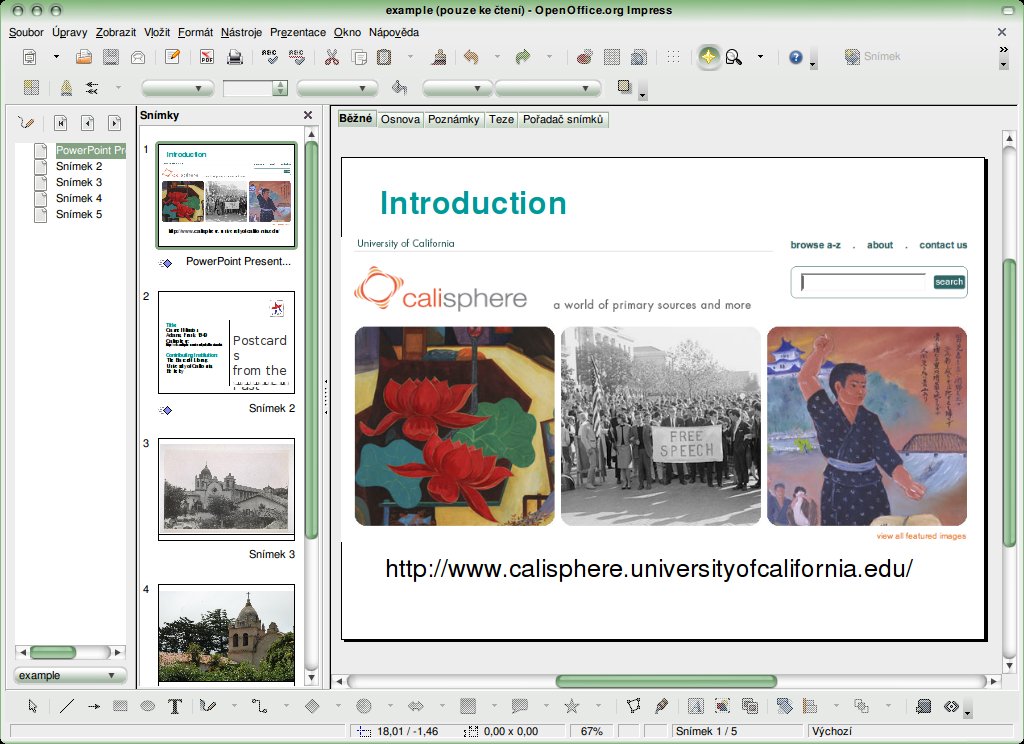Go to first slide in Navigator
1024x744 pixels.
tap(61, 122)
